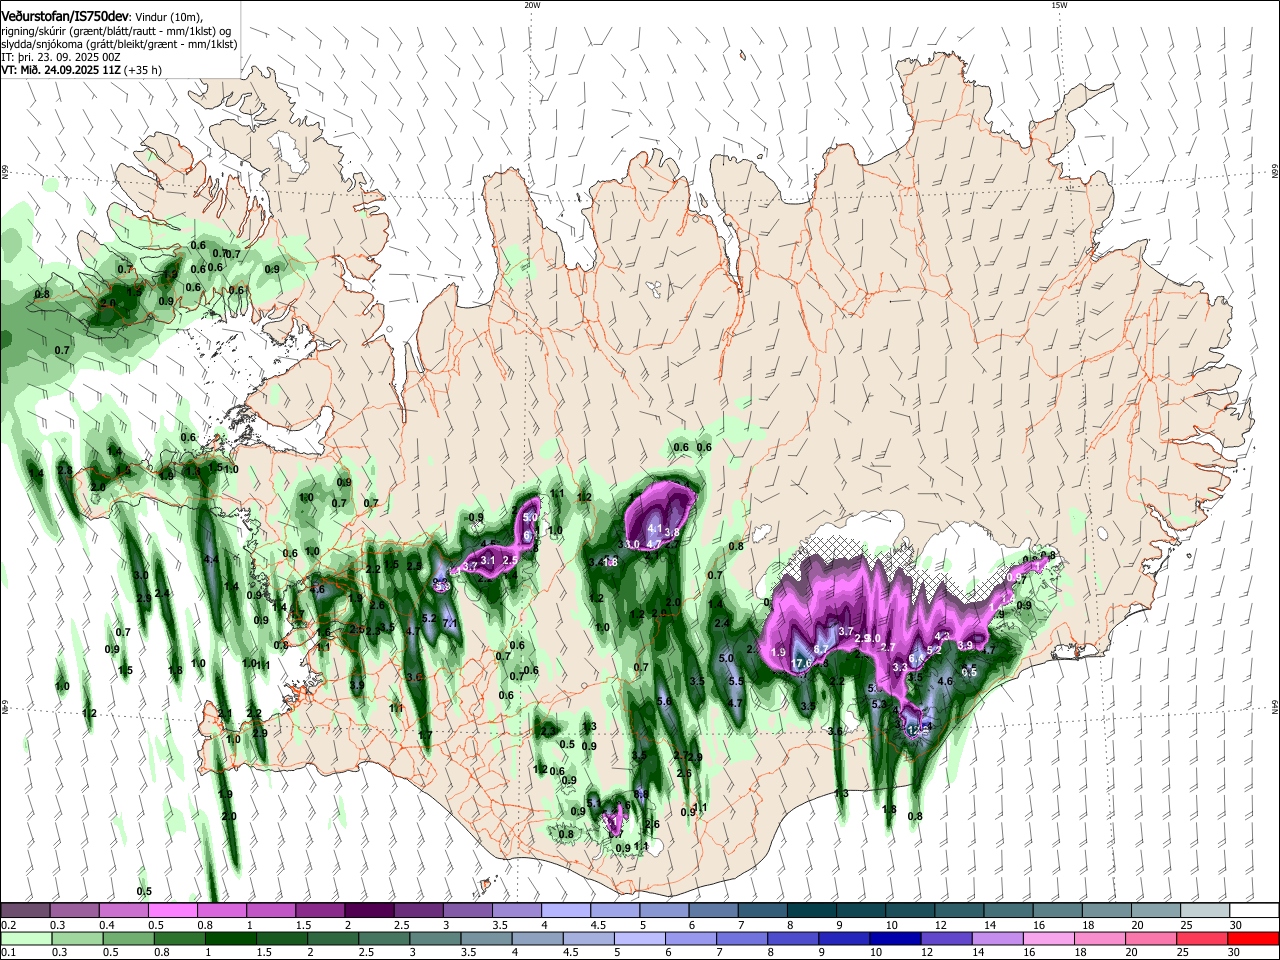Click the '25' label on the rain scale
Screen dimensions: 1280x960
click(1182, 952)
